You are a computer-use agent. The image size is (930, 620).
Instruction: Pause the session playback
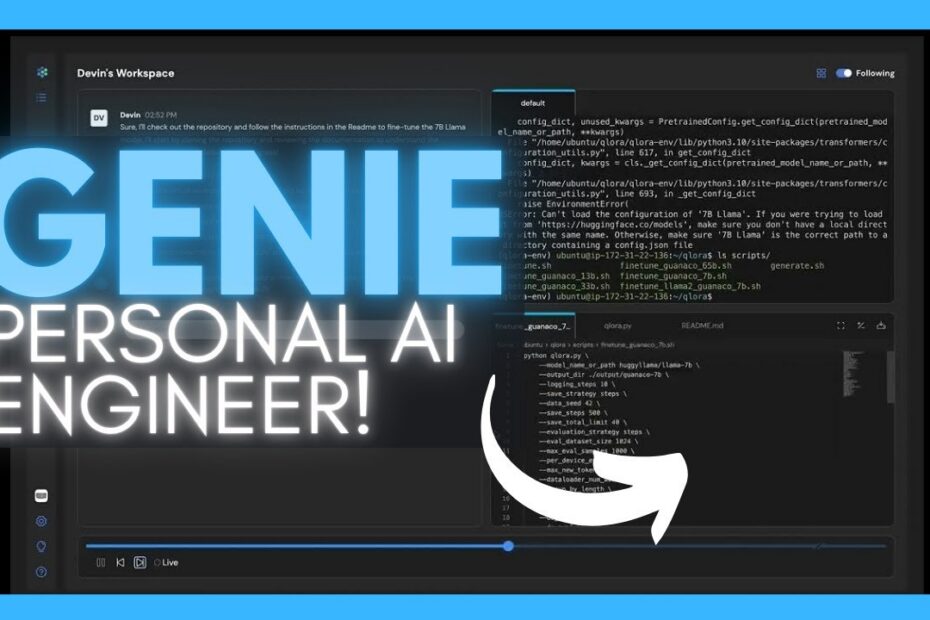click(101, 562)
